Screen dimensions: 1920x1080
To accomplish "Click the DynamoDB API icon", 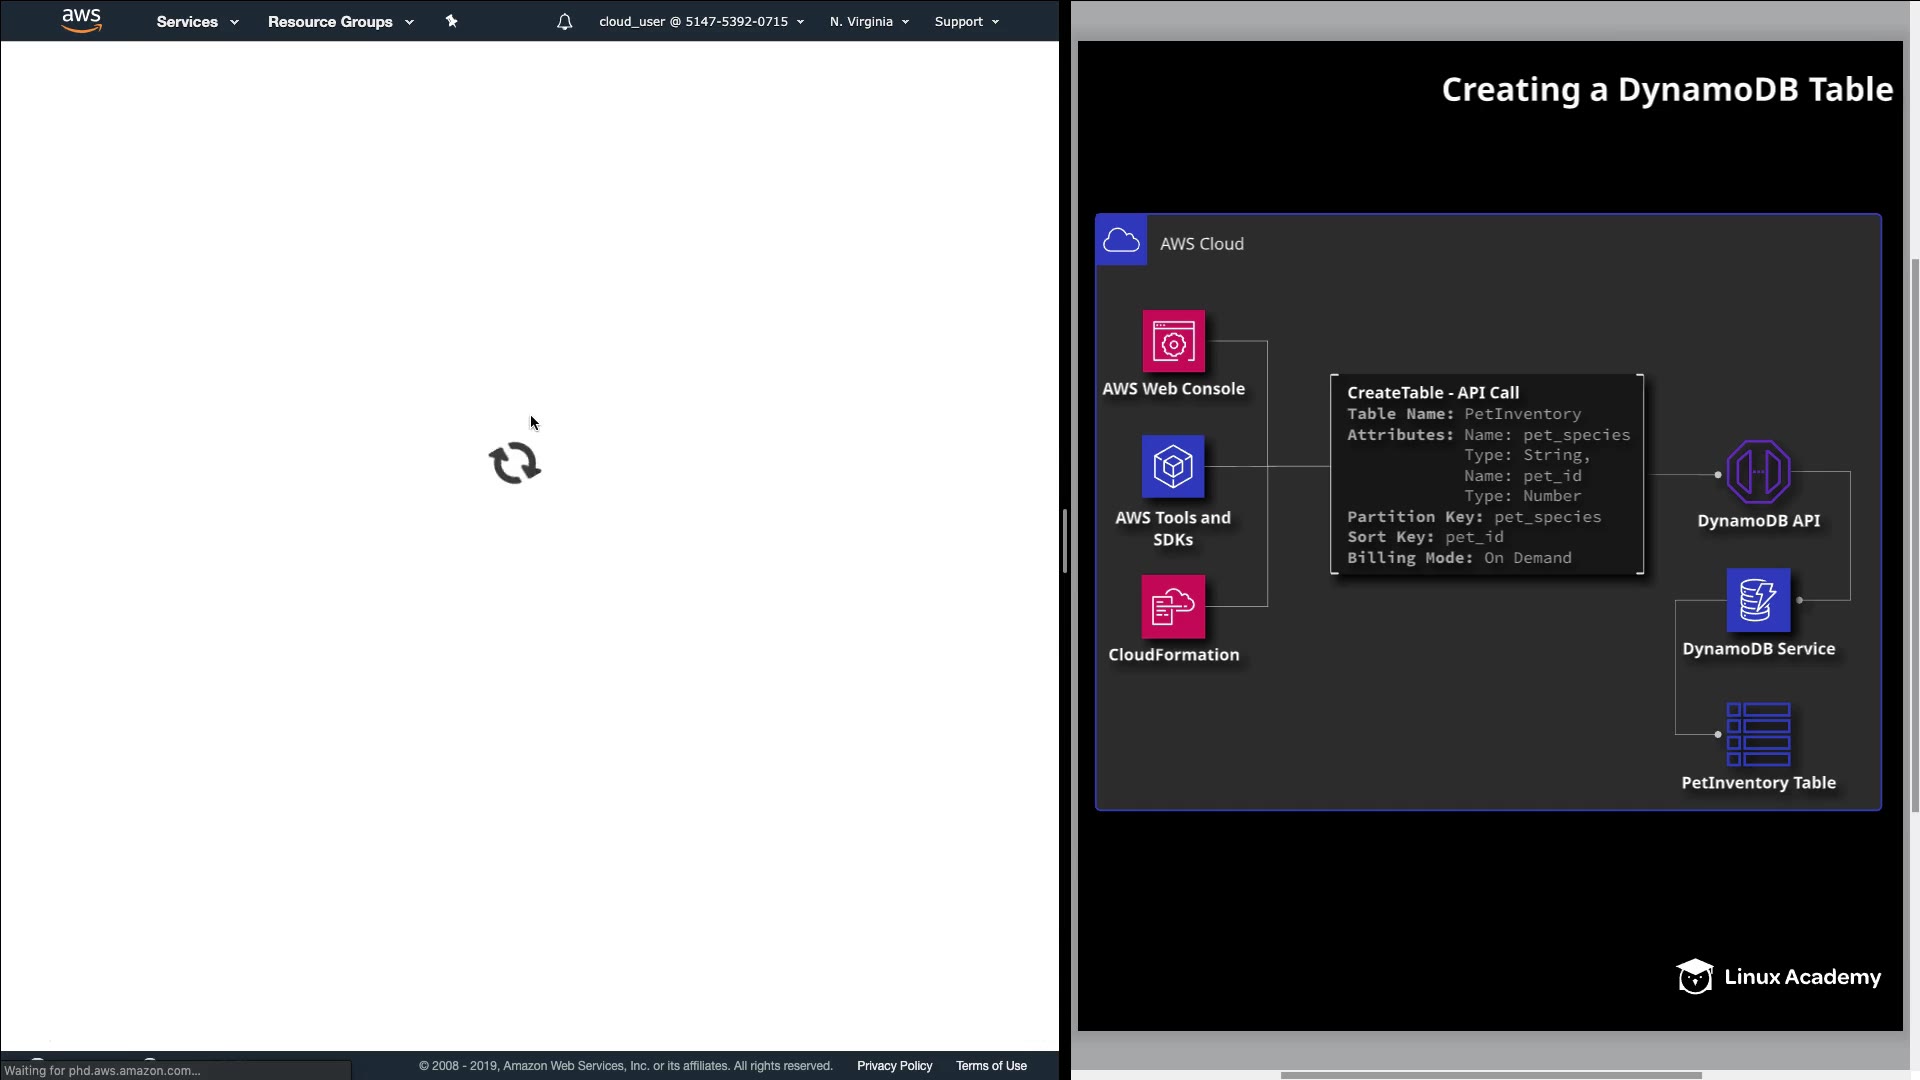I will (1758, 472).
